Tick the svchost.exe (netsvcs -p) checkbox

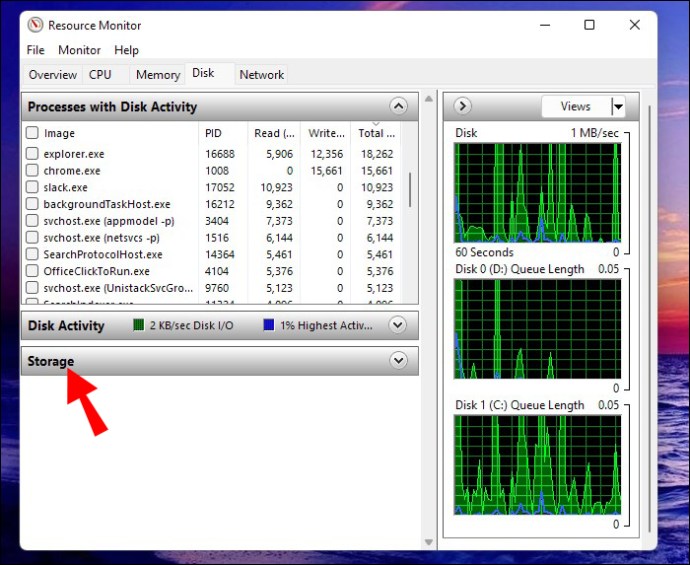32,238
